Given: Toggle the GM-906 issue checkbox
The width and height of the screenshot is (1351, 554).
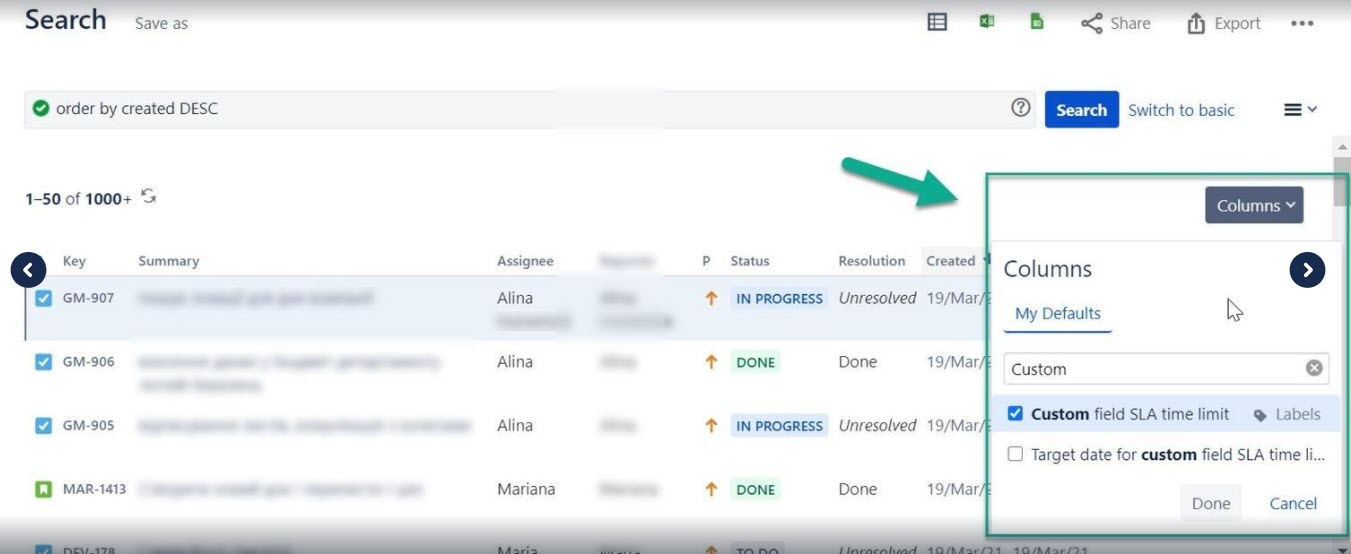Looking at the screenshot, I should pos(44,362).
